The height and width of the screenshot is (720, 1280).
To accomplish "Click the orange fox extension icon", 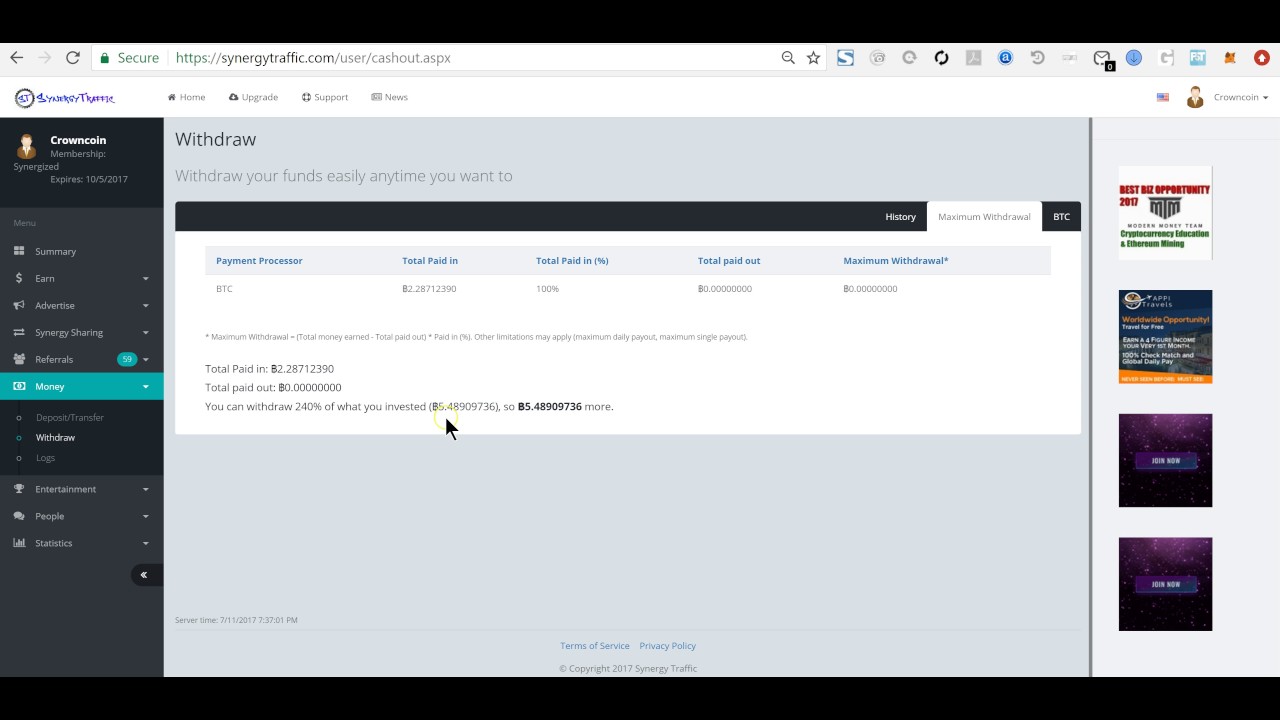I will [1230, 58].
